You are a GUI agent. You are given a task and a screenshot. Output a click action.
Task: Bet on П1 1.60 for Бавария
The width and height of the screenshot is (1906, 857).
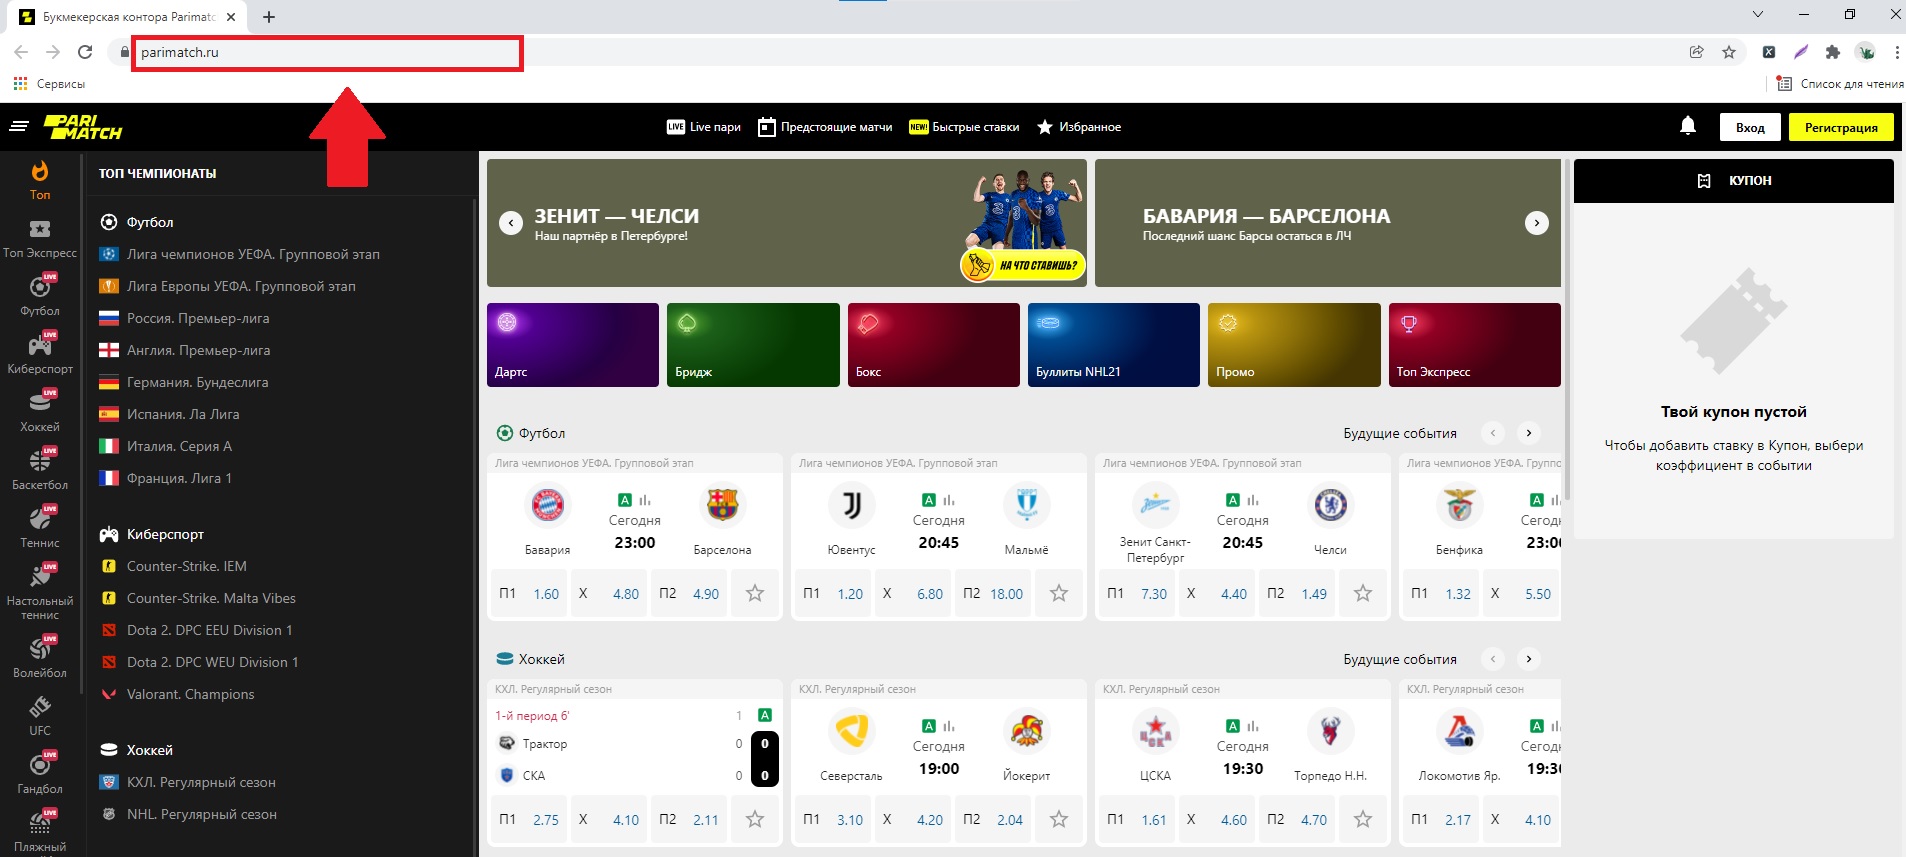(529, 594)
